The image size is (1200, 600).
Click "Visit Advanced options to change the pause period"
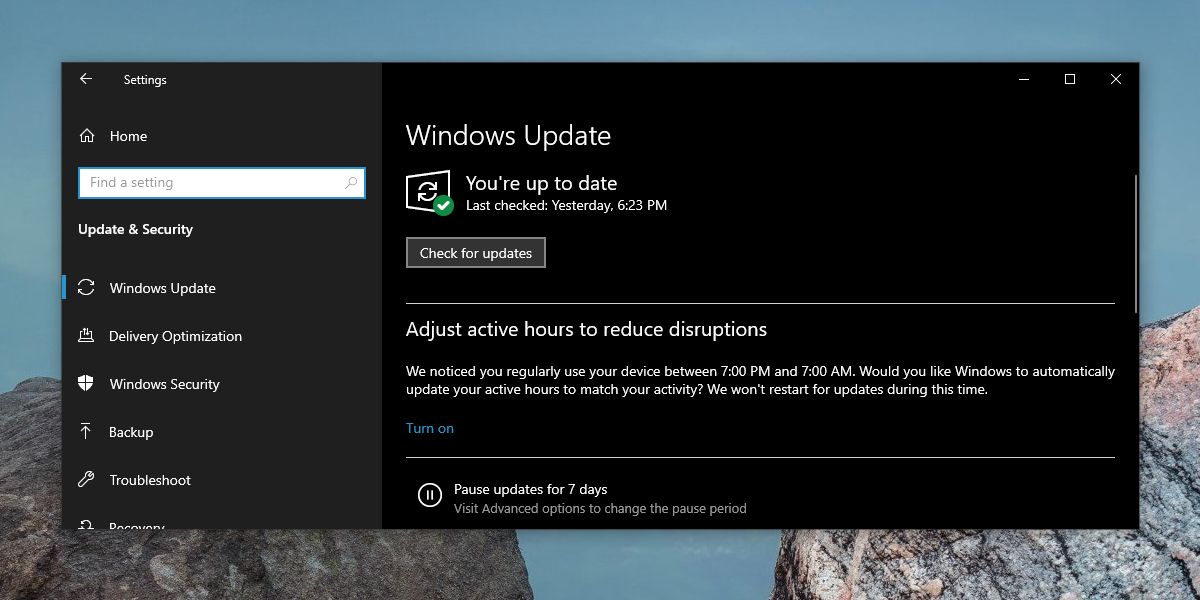(600, 509)
